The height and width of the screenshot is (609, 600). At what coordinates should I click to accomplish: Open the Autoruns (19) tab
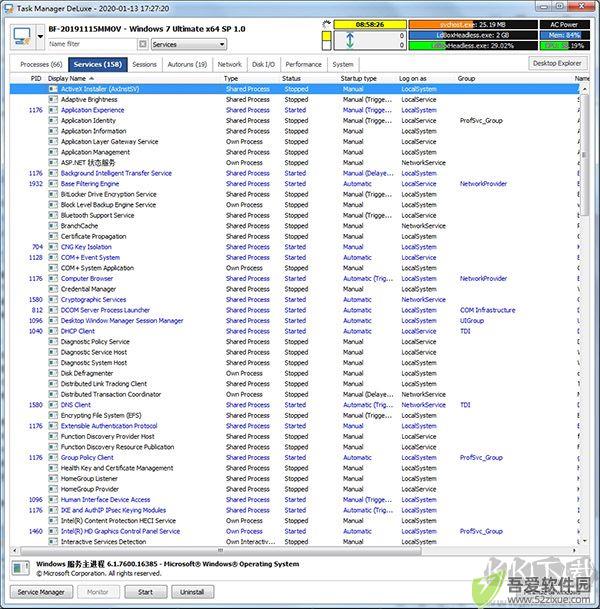click(x=187, y=64)
